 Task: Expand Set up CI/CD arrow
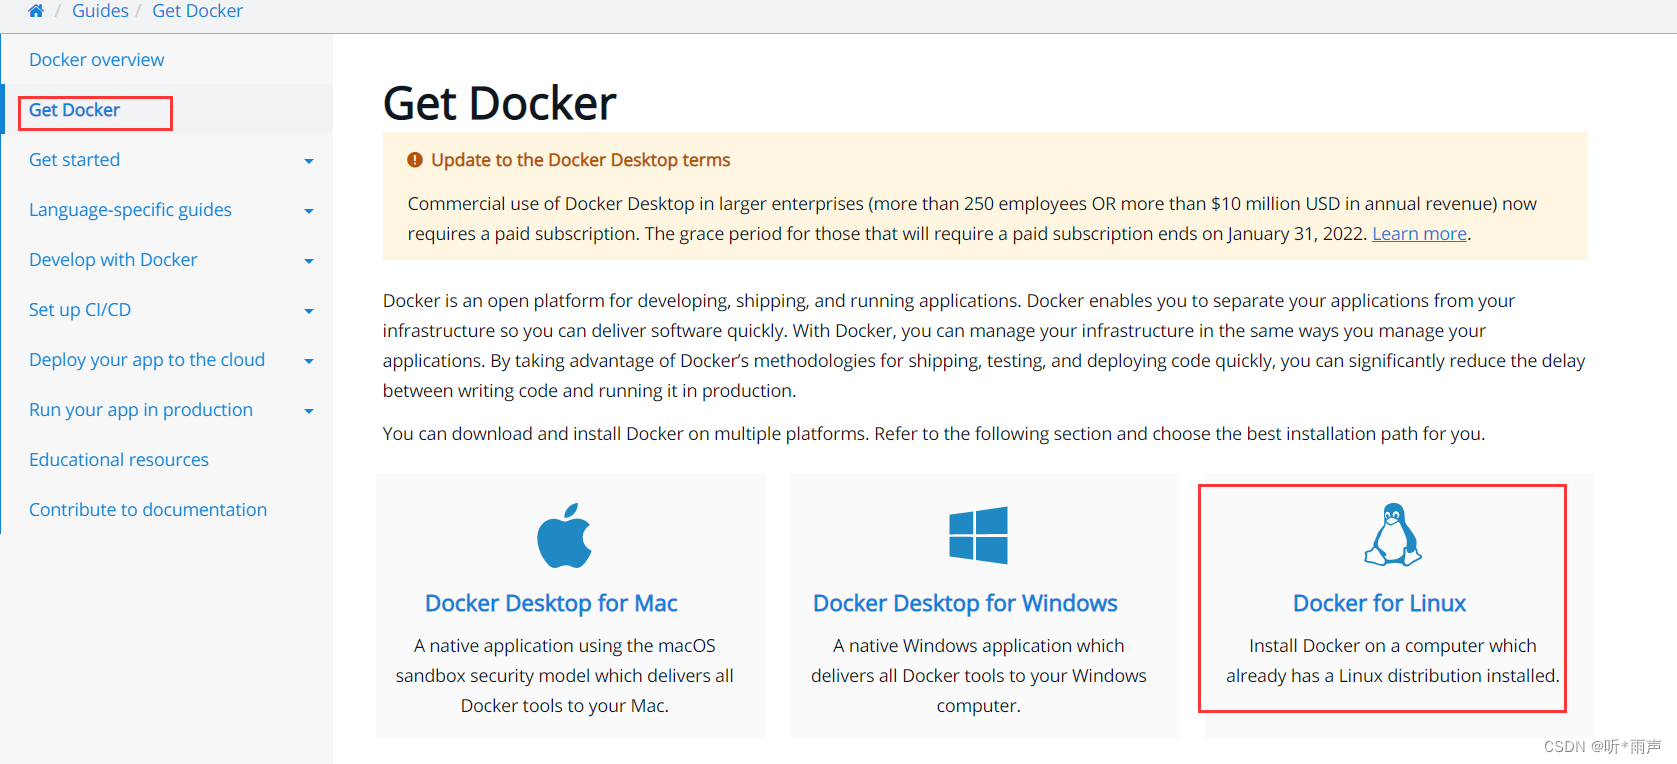click(x=309, y=311)
